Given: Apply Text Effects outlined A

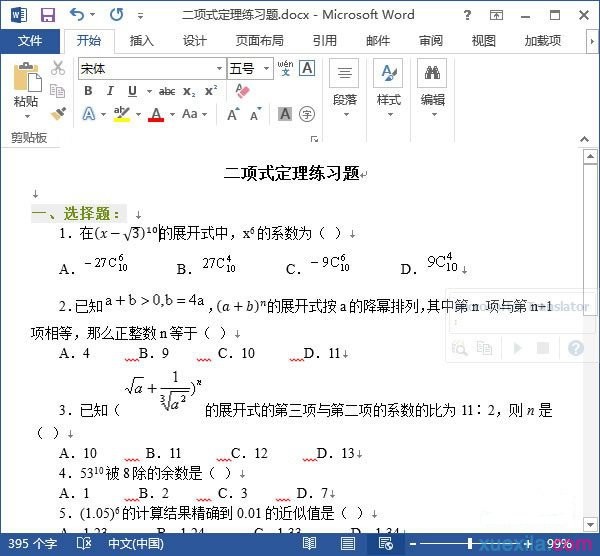Looking at the screenshot, I should click(x=89, y=114).
